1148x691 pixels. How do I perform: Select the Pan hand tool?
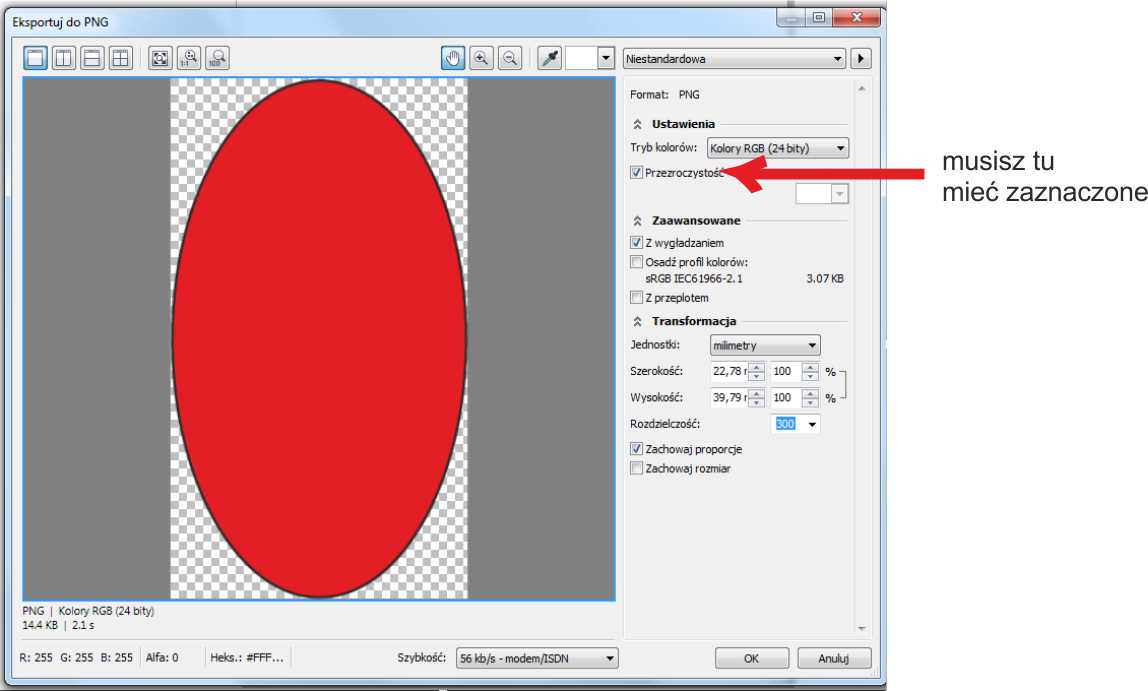[x=453, y=59]
